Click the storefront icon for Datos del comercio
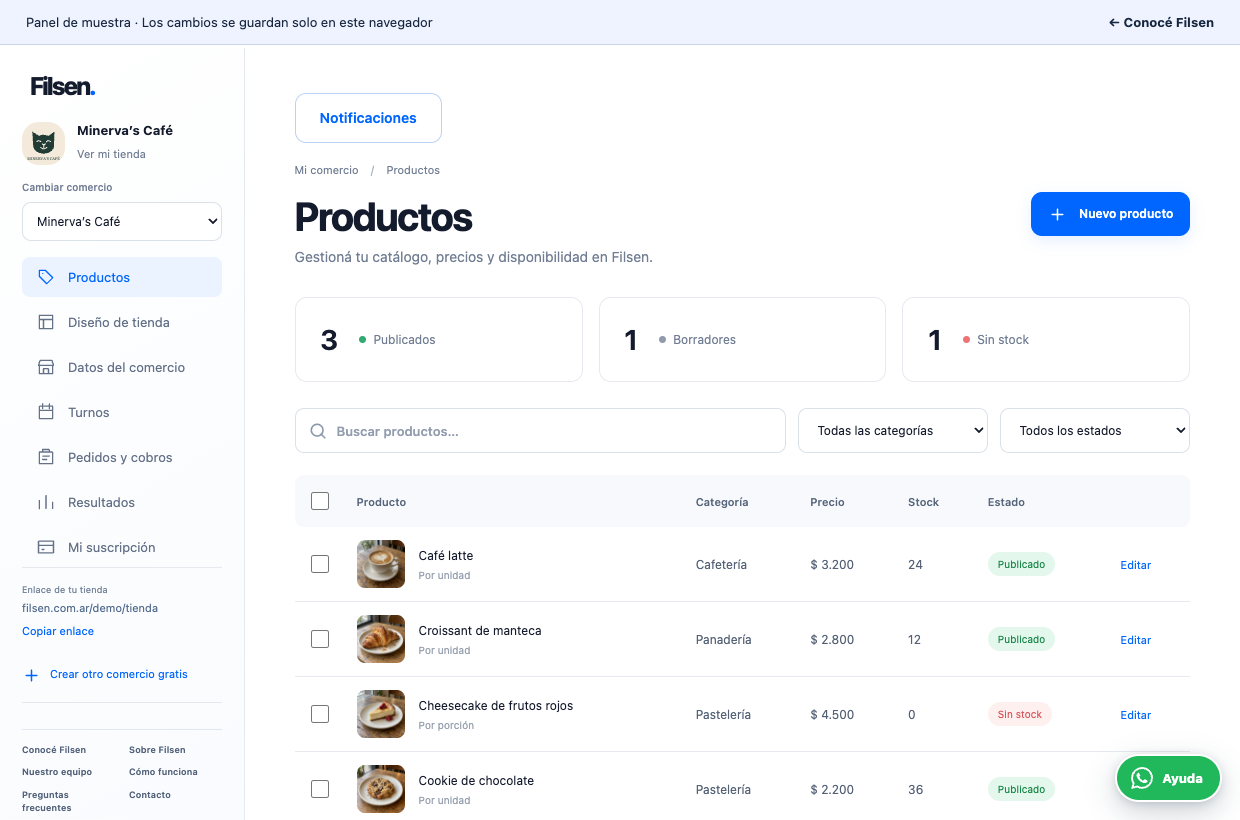 point(46,367)
